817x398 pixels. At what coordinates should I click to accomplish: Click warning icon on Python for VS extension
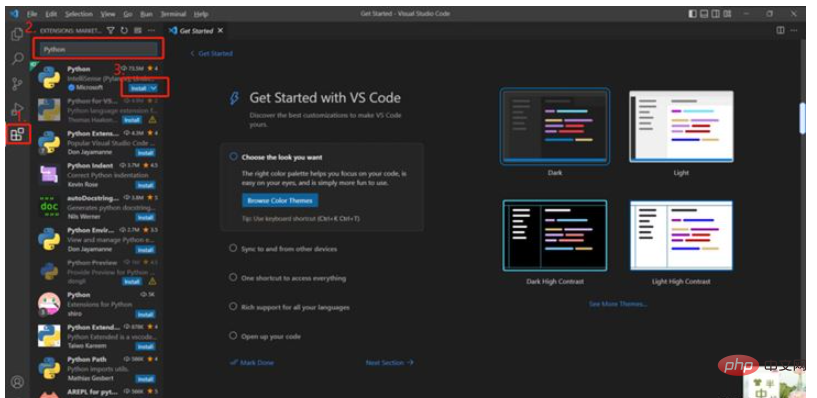(x=153, y=120)
